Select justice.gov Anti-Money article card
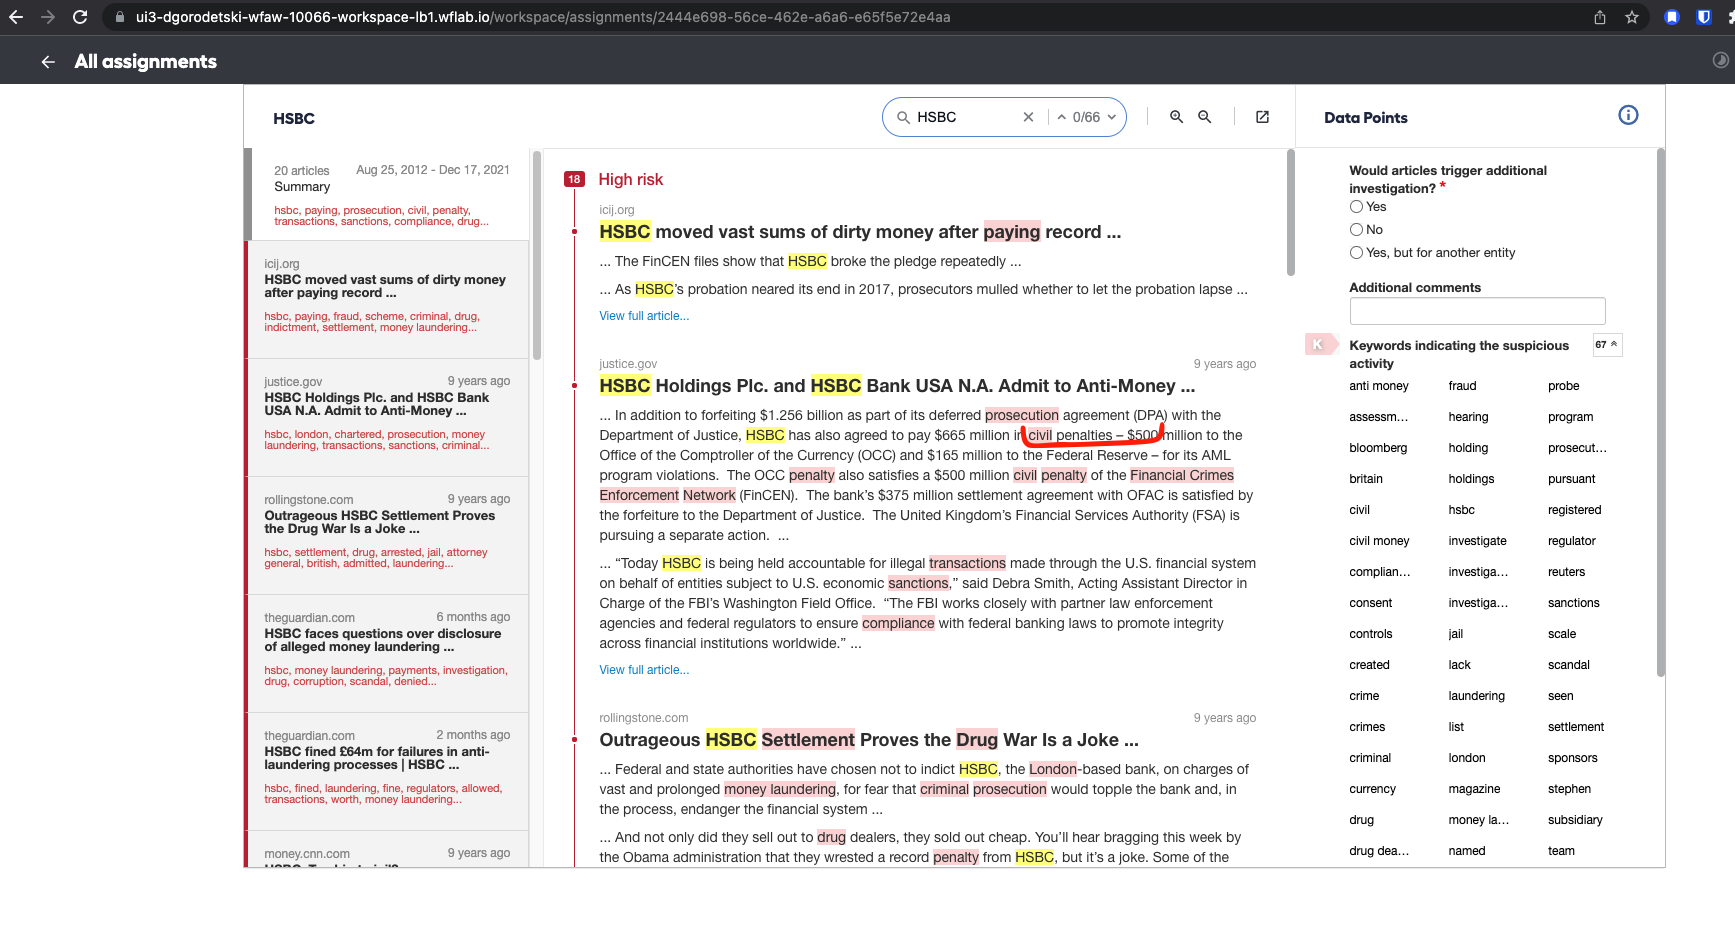This screenshot has width=1735, height=926. [388, 417]
